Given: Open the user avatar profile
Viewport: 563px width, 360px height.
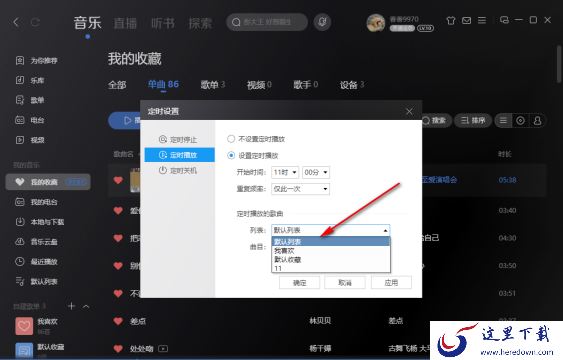Looking at the screenshot, I should pyautogui.click(x=376, y=23).
